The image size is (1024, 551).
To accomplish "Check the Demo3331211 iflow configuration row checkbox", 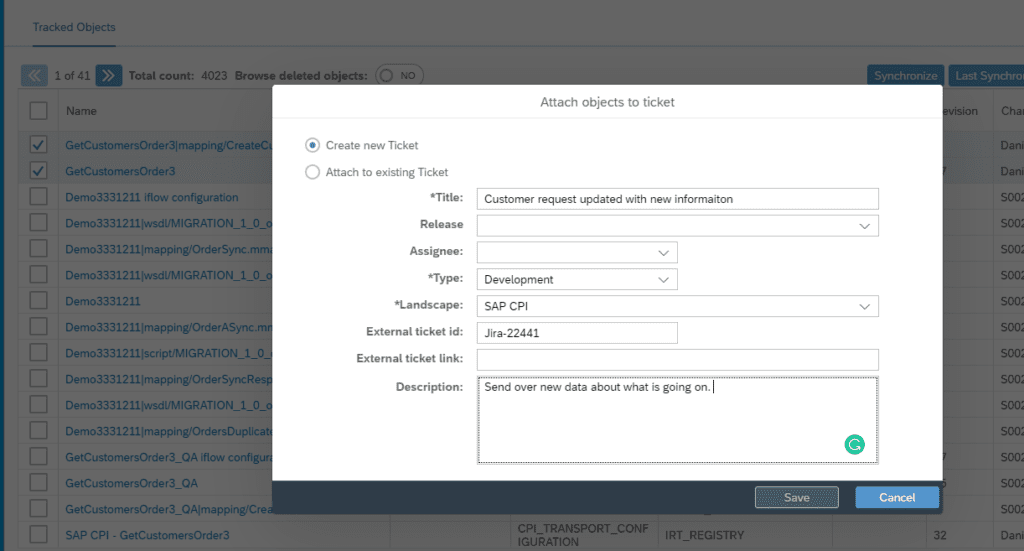I will click(39, 197).
